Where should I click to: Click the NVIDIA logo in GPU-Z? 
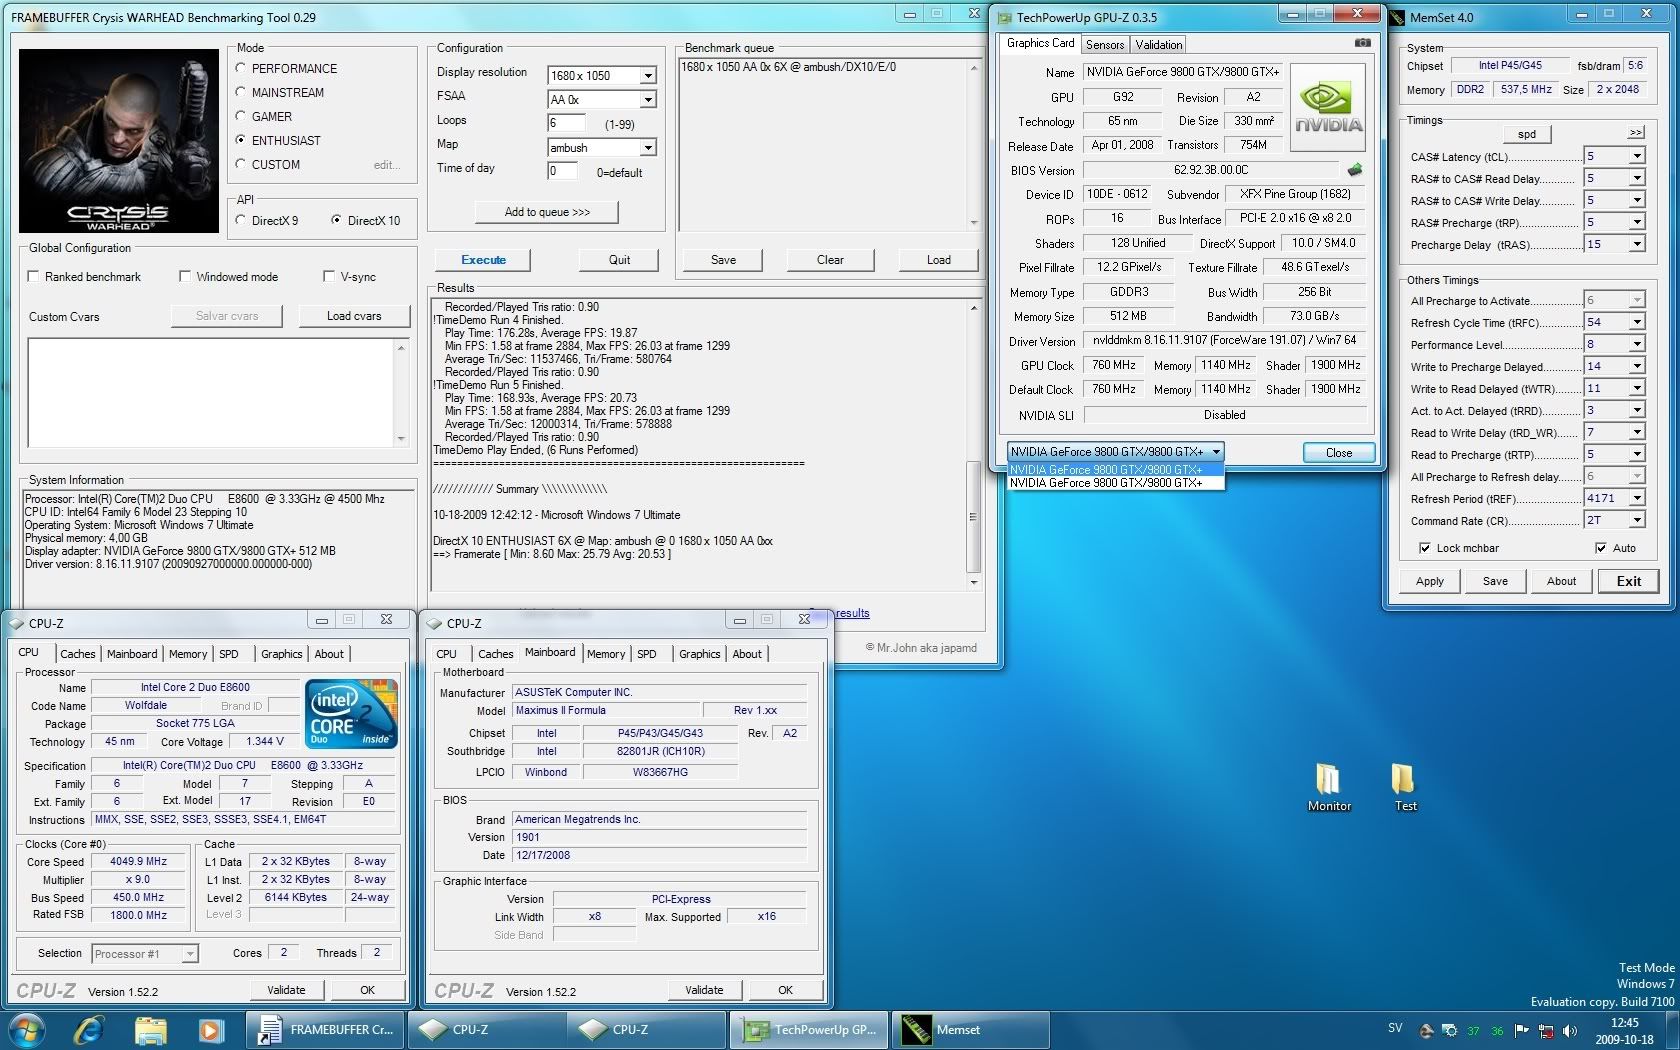1328,108
